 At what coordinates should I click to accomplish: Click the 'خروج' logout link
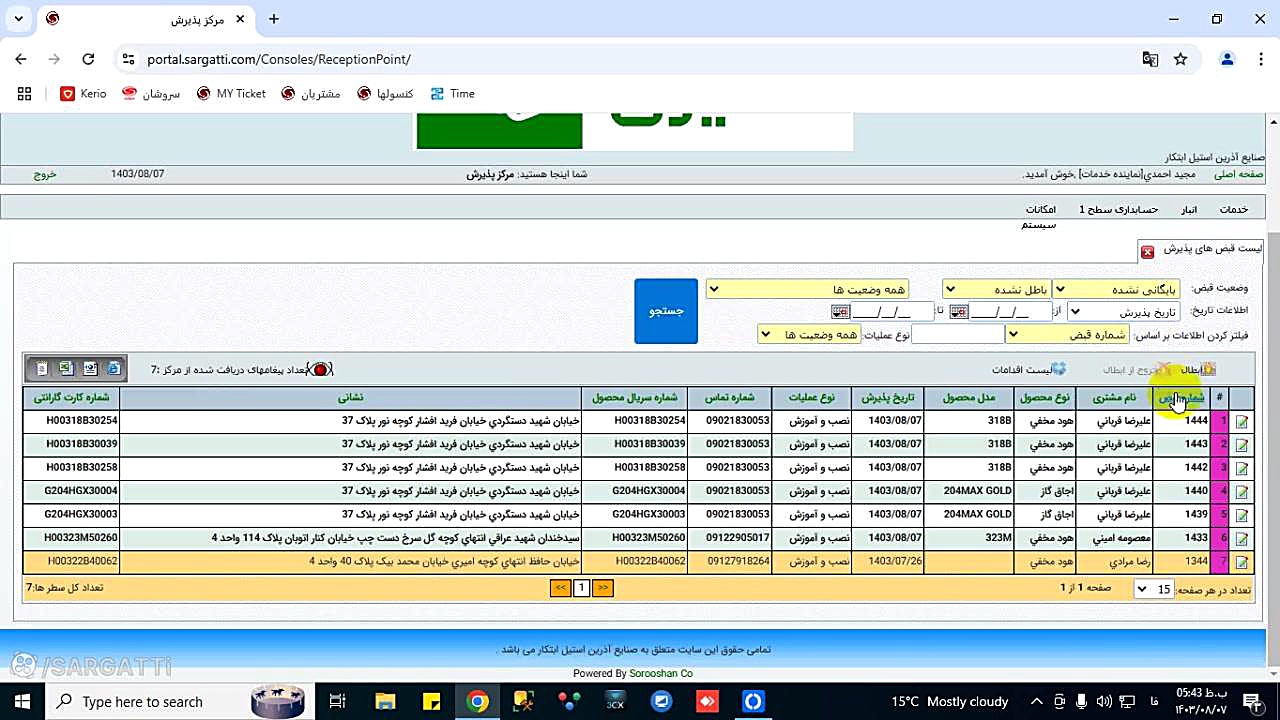pyautogui.click(x=45, y=174)
